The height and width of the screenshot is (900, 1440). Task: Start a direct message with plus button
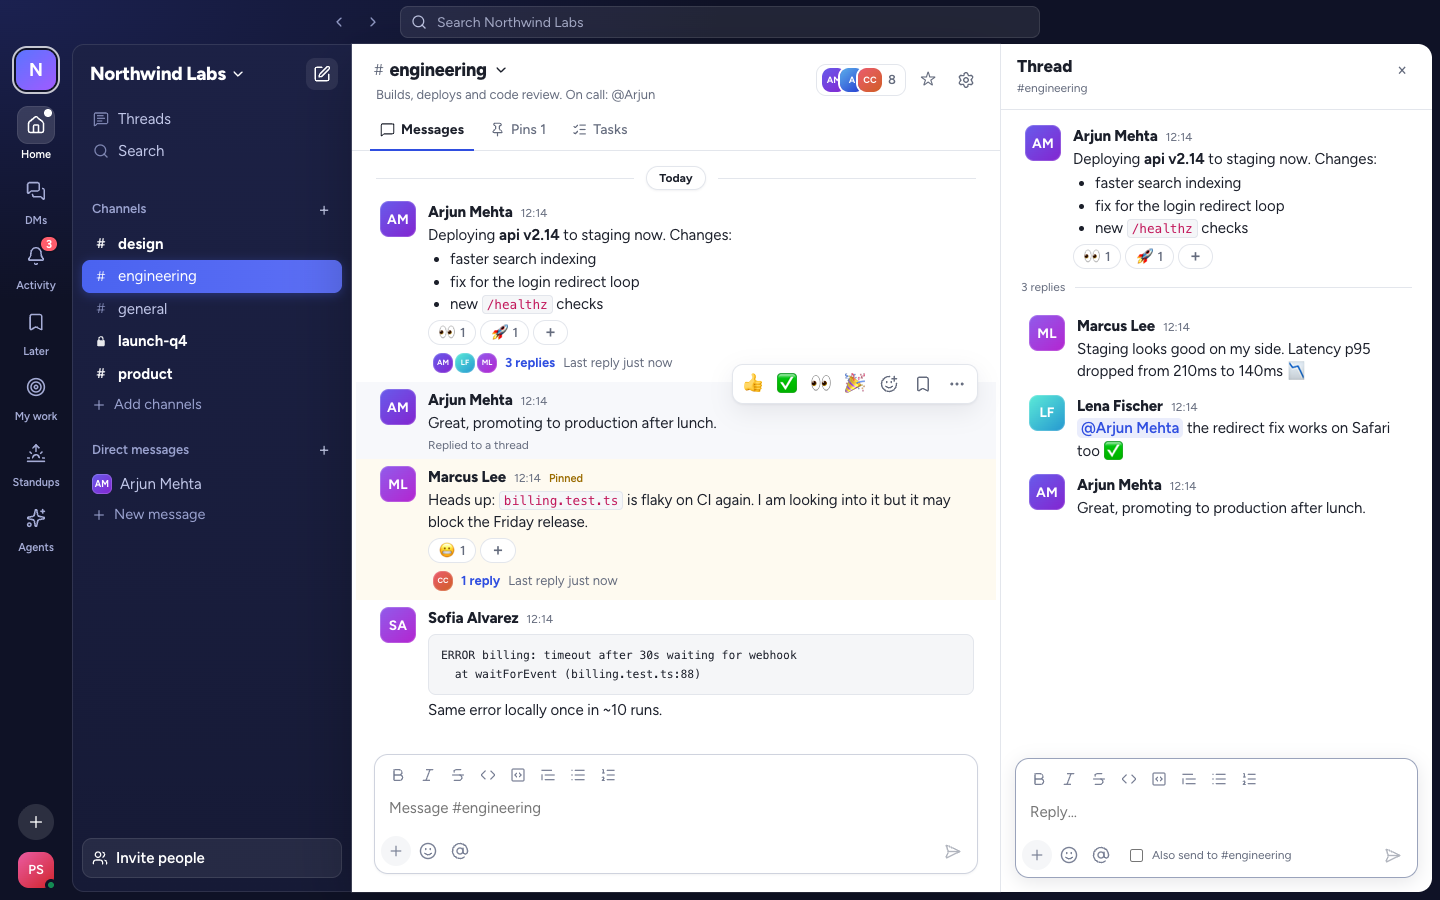tap(324, 451)
